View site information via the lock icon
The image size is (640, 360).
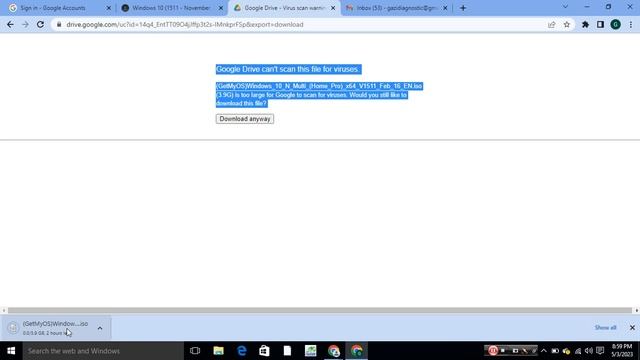(x=59, y=24)
